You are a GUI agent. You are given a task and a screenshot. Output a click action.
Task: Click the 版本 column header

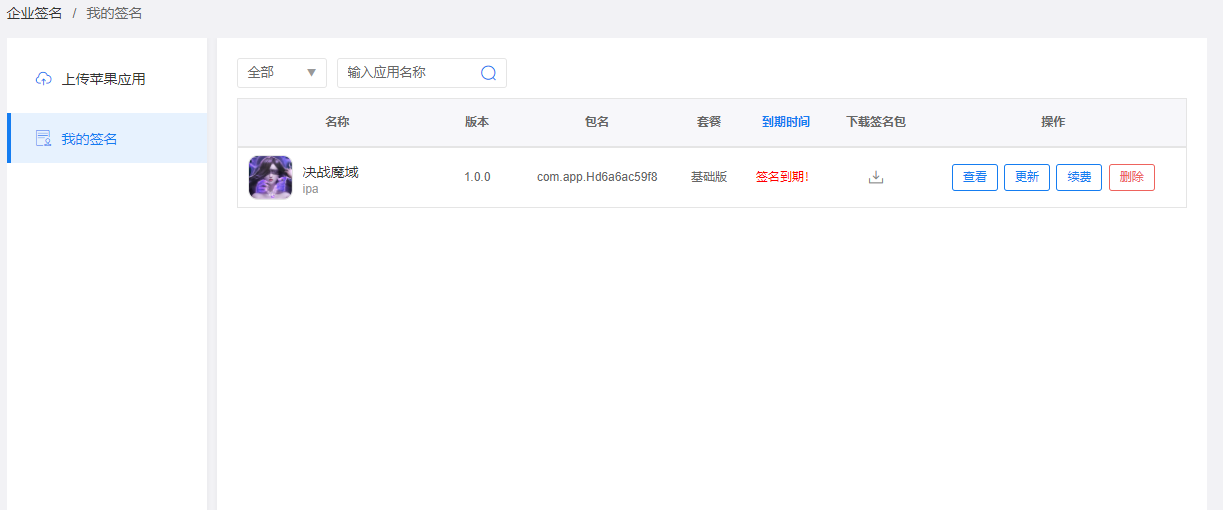pos(477,122)
